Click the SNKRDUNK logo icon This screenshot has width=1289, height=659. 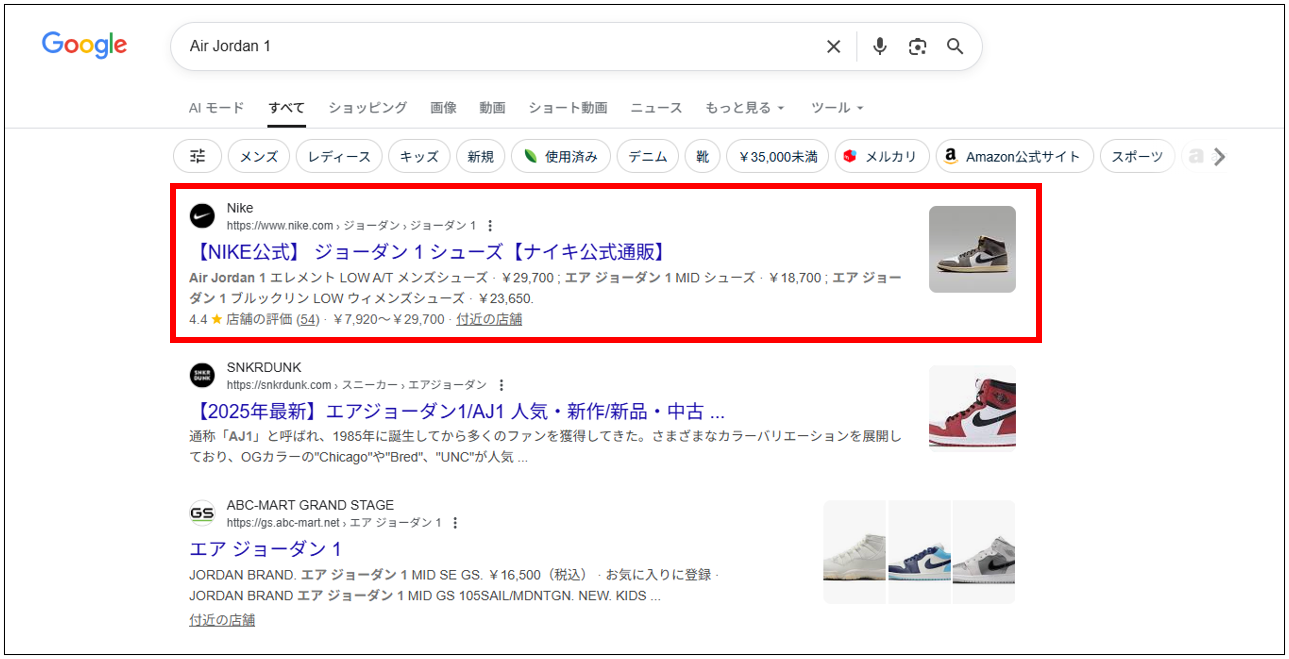(x=202, y=374)
